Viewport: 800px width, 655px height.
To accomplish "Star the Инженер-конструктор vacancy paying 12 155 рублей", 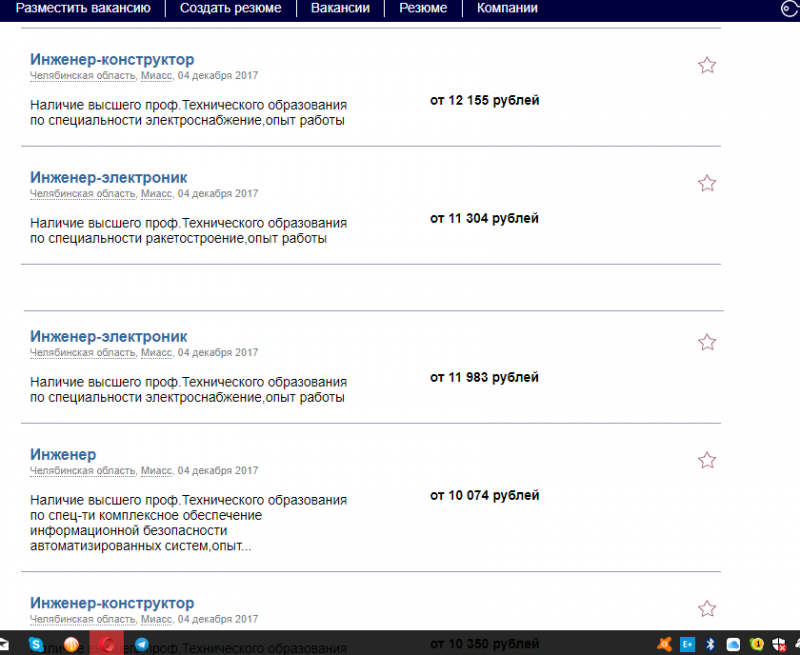I will (x=707, y=65).
